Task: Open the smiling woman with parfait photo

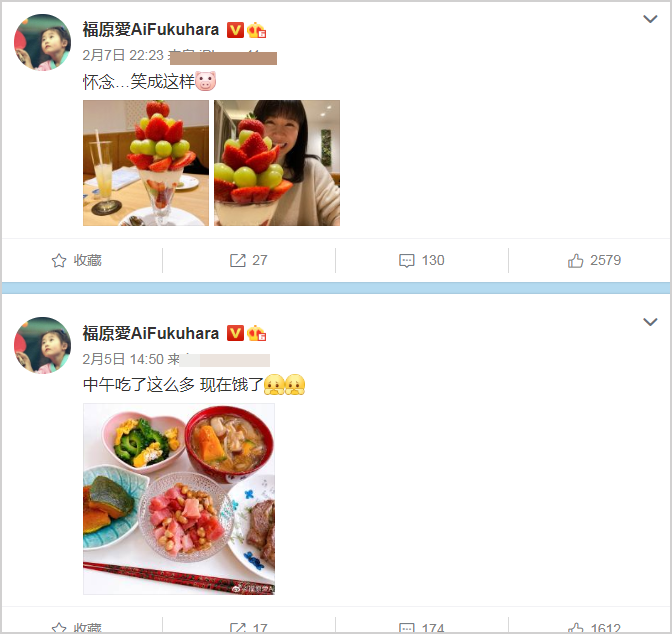Action: [x=277, y=163]
